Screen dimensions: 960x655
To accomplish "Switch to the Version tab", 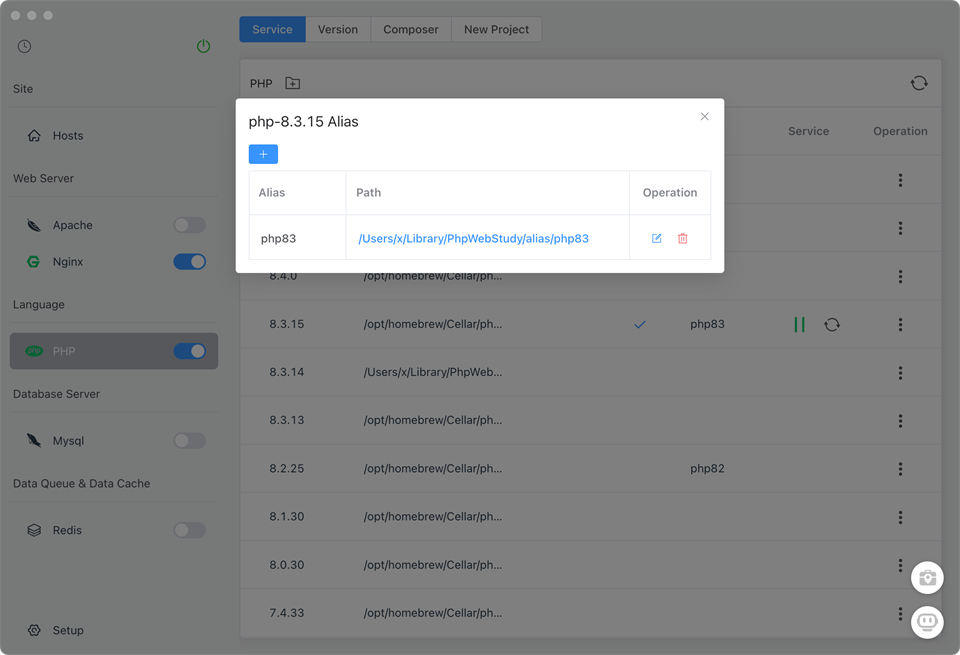I will coord(338,29).
